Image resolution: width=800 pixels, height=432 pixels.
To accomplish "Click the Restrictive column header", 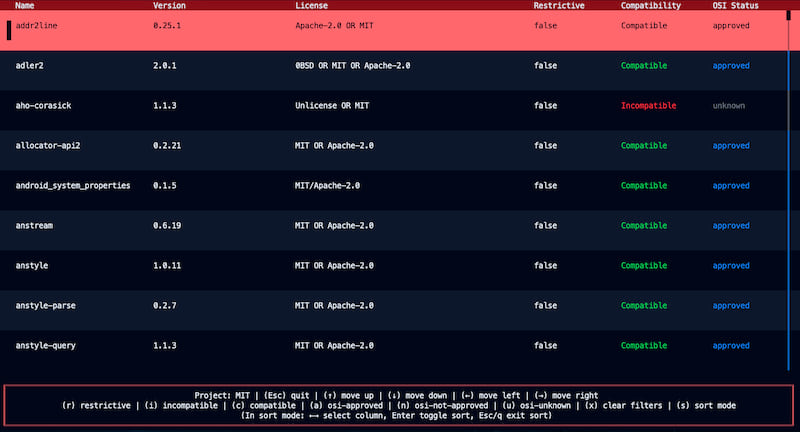I will (x=559, y=6).
